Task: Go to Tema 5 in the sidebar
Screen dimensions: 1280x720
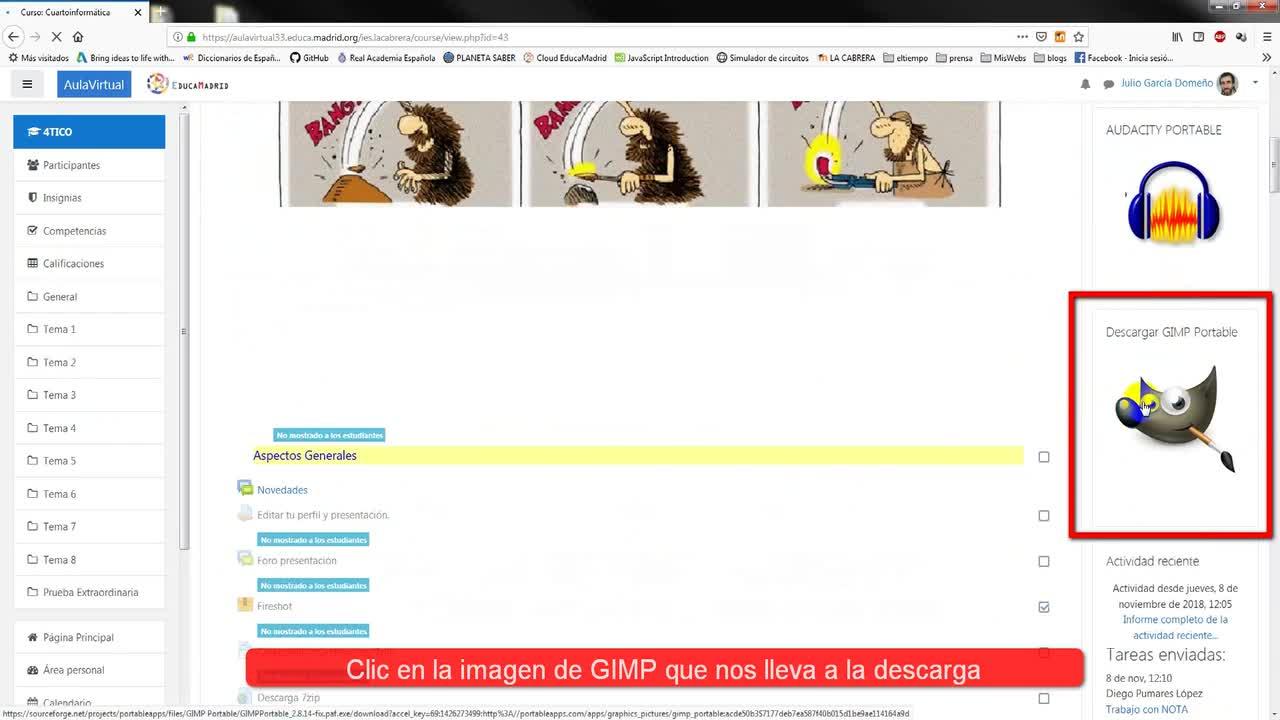Action: [89, 461]
